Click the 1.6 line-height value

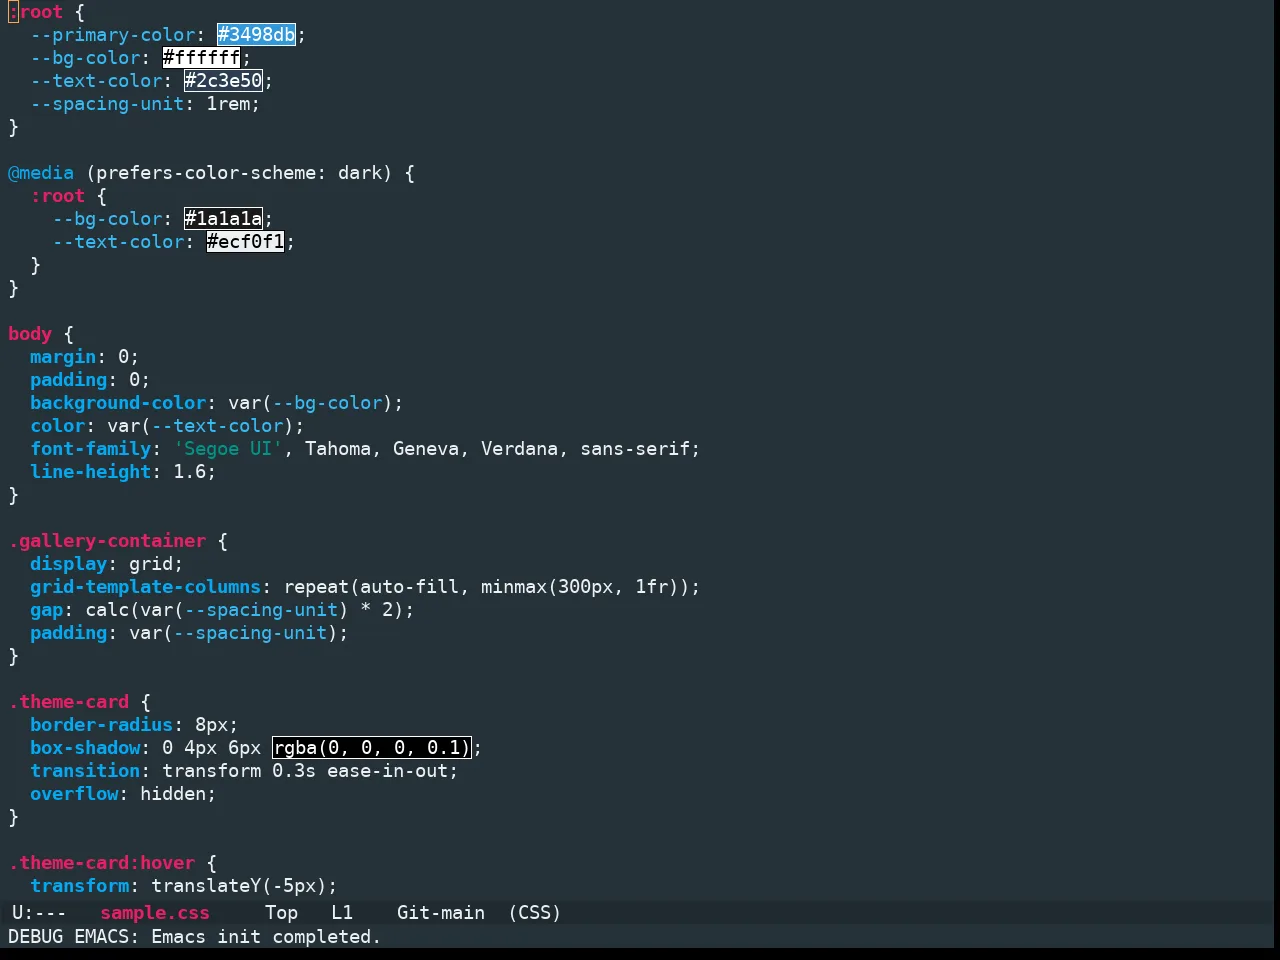[190, 472]
